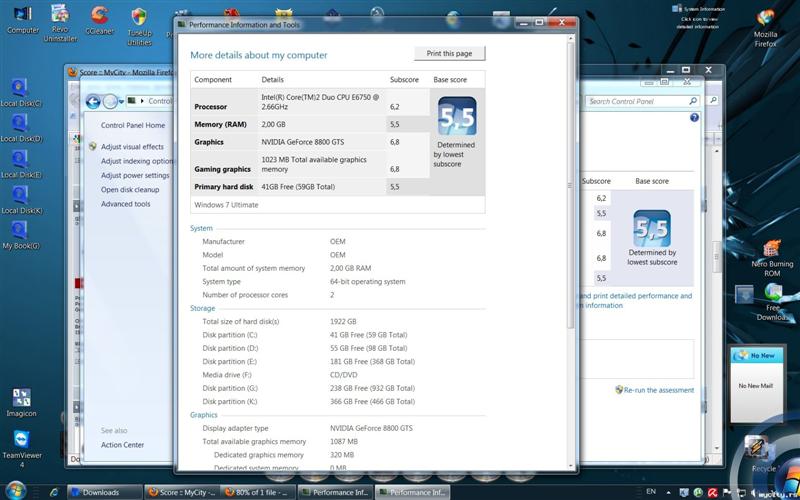800x500 pixels.
Task: Go to Control Panel Home
Action: click(x=133, y=125)
